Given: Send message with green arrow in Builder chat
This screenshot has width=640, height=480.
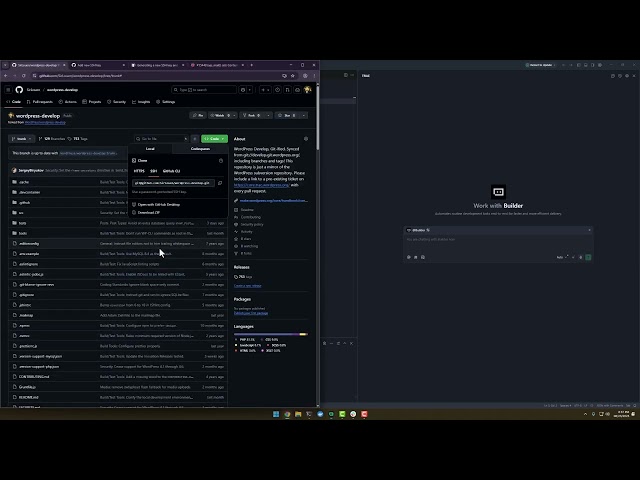Looking at the screenshot, I should coord(588,257).
